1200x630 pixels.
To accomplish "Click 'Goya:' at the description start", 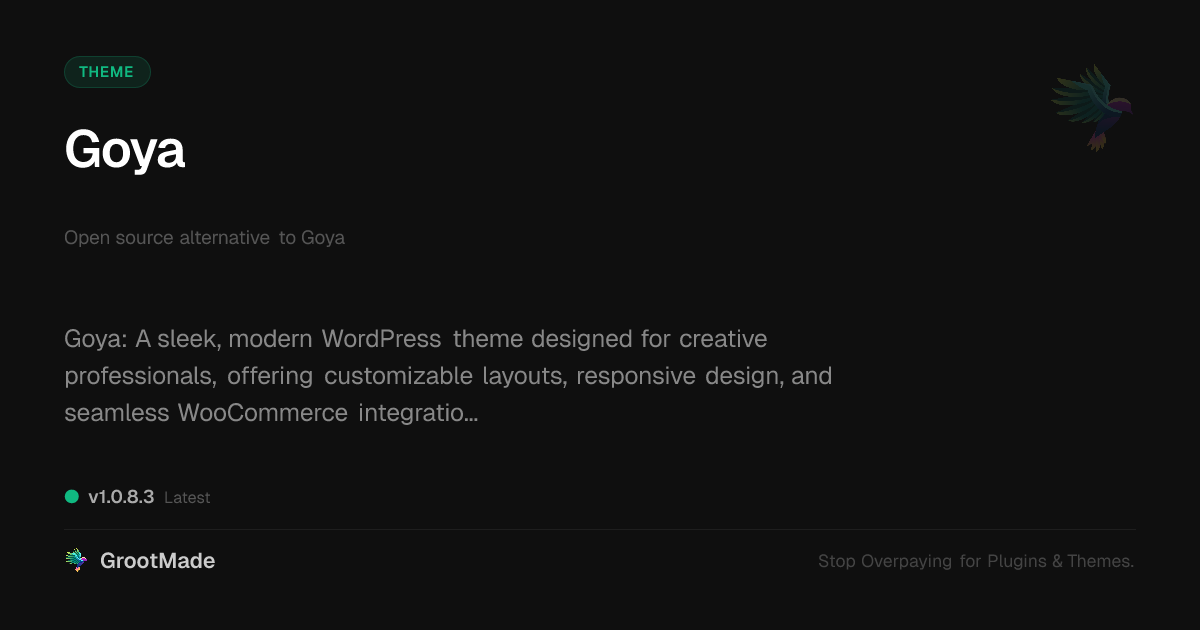I will click(96, 339).
